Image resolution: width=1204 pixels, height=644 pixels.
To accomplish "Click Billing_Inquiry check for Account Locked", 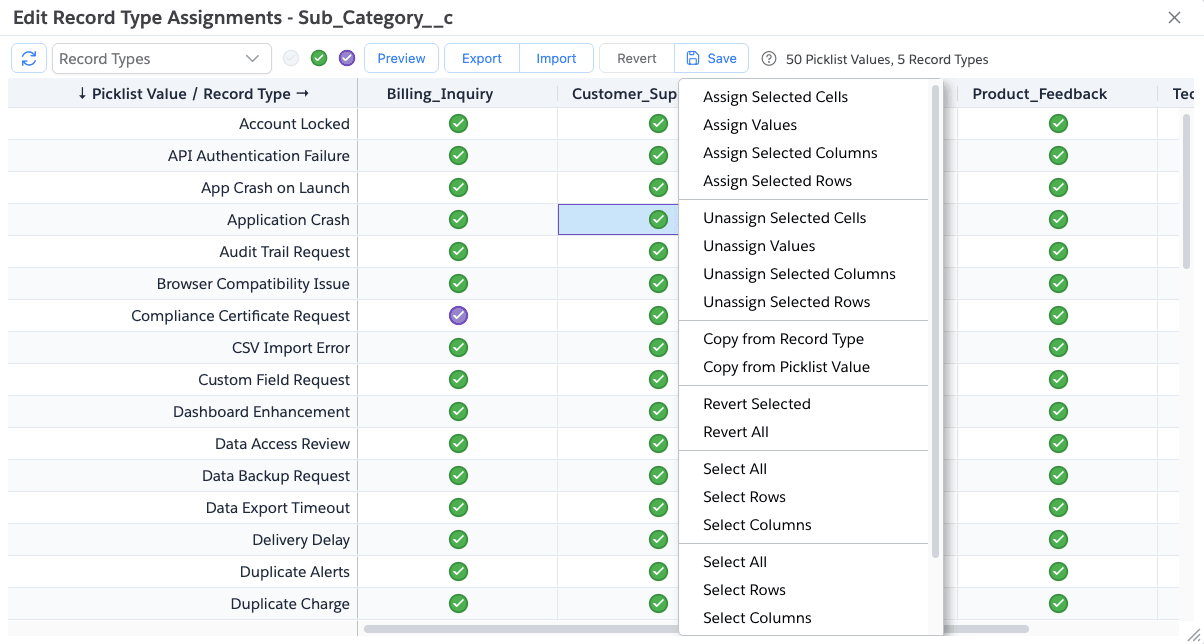I will pyautogui.click(x=458, y=124).
